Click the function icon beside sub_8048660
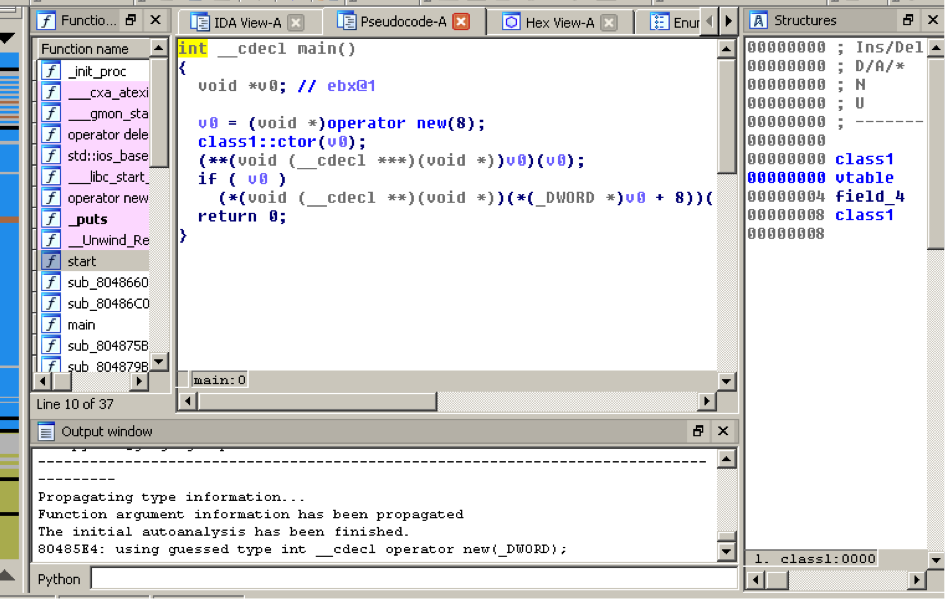Image resolution: width=945 pixels, height=599 pixels. [51, 282]
